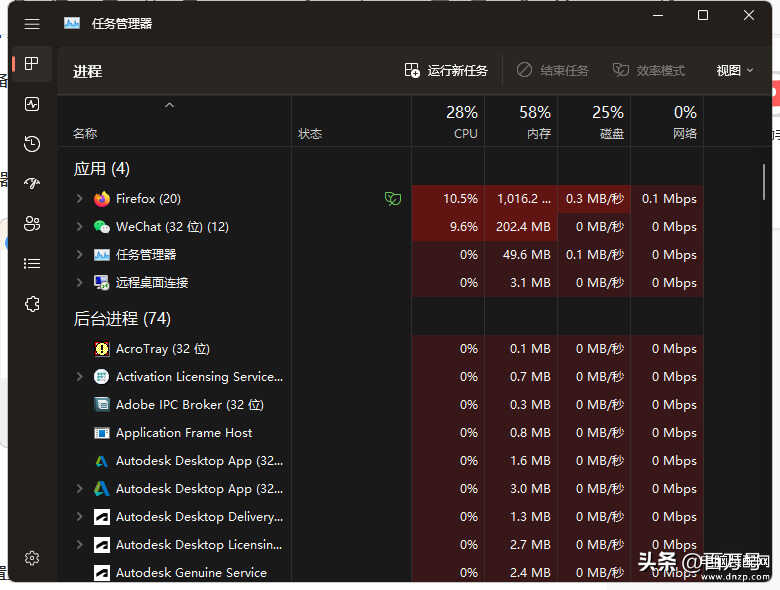Image resolution: width=780 pixels, height=590 pixels.
Task: Sort by the 状态 column header
Action: [351, 121]
